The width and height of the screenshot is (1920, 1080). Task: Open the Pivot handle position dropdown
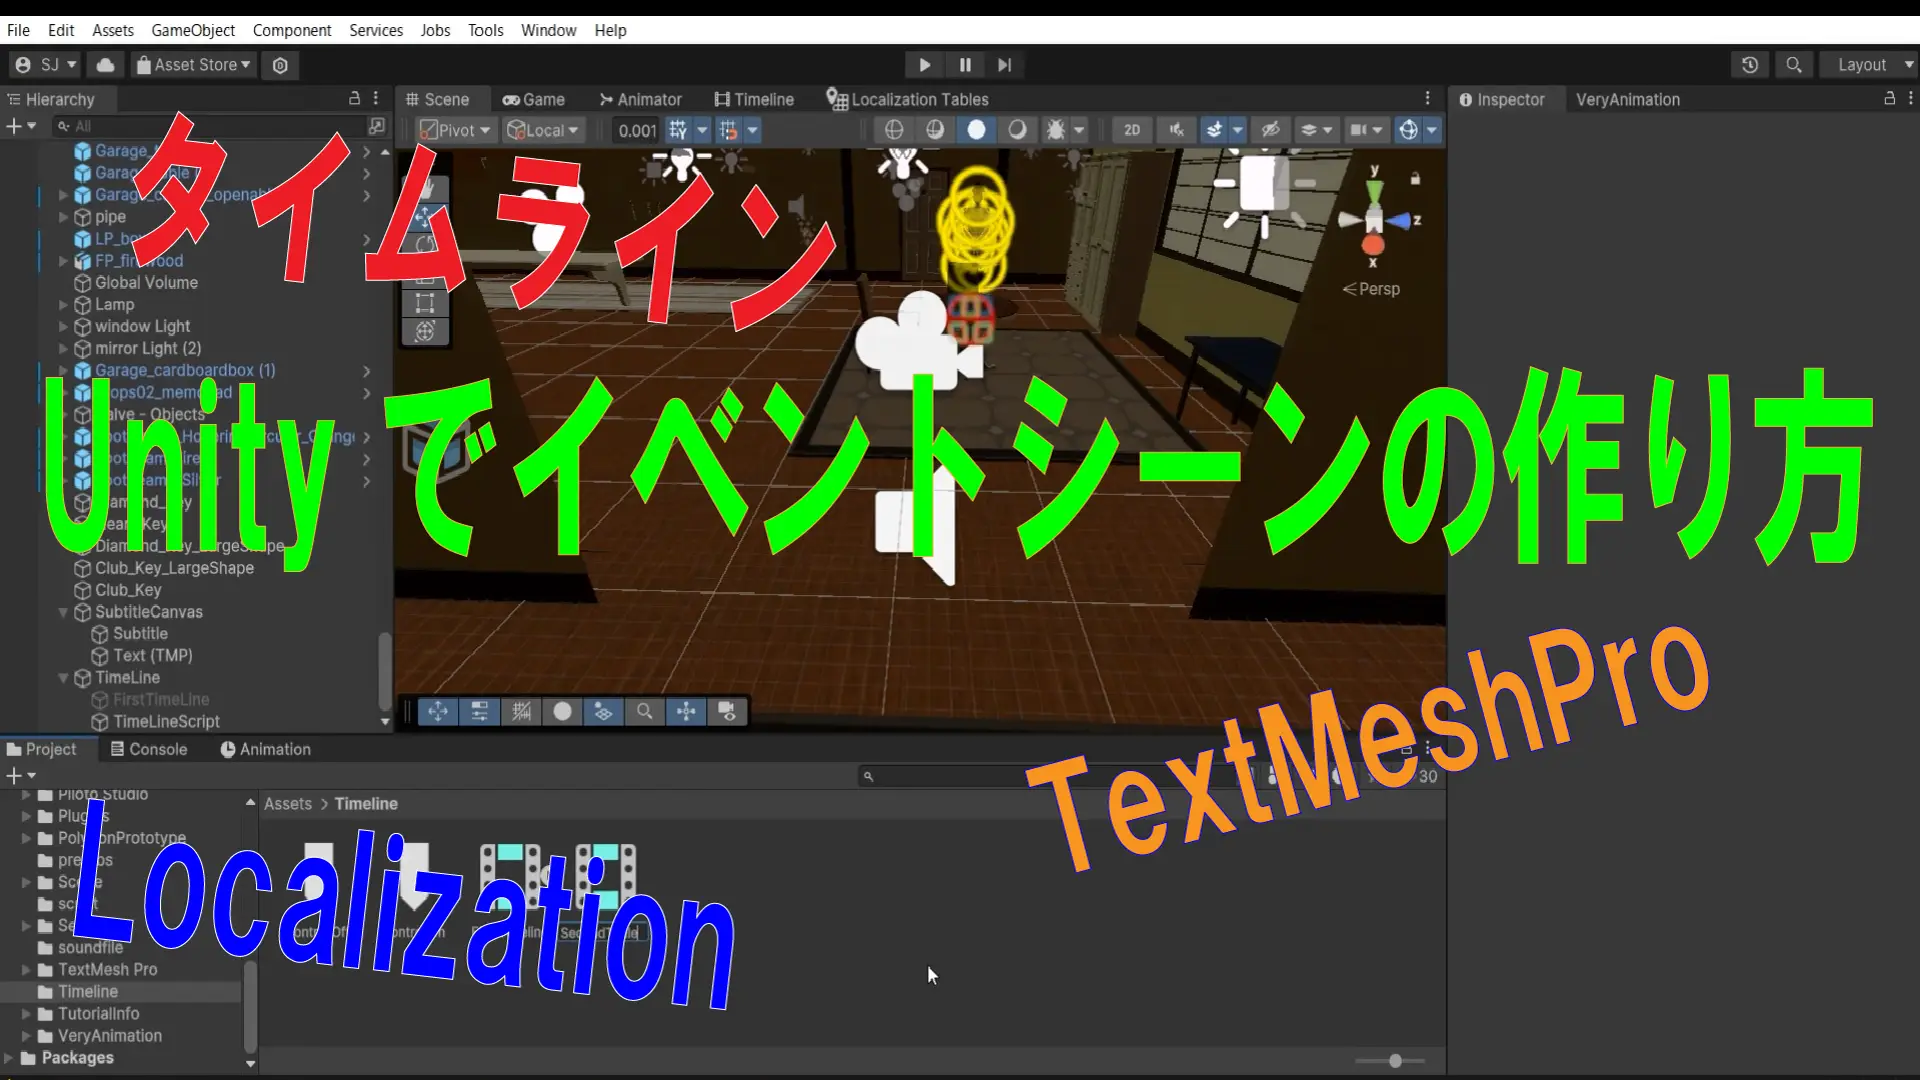[455, 130]
